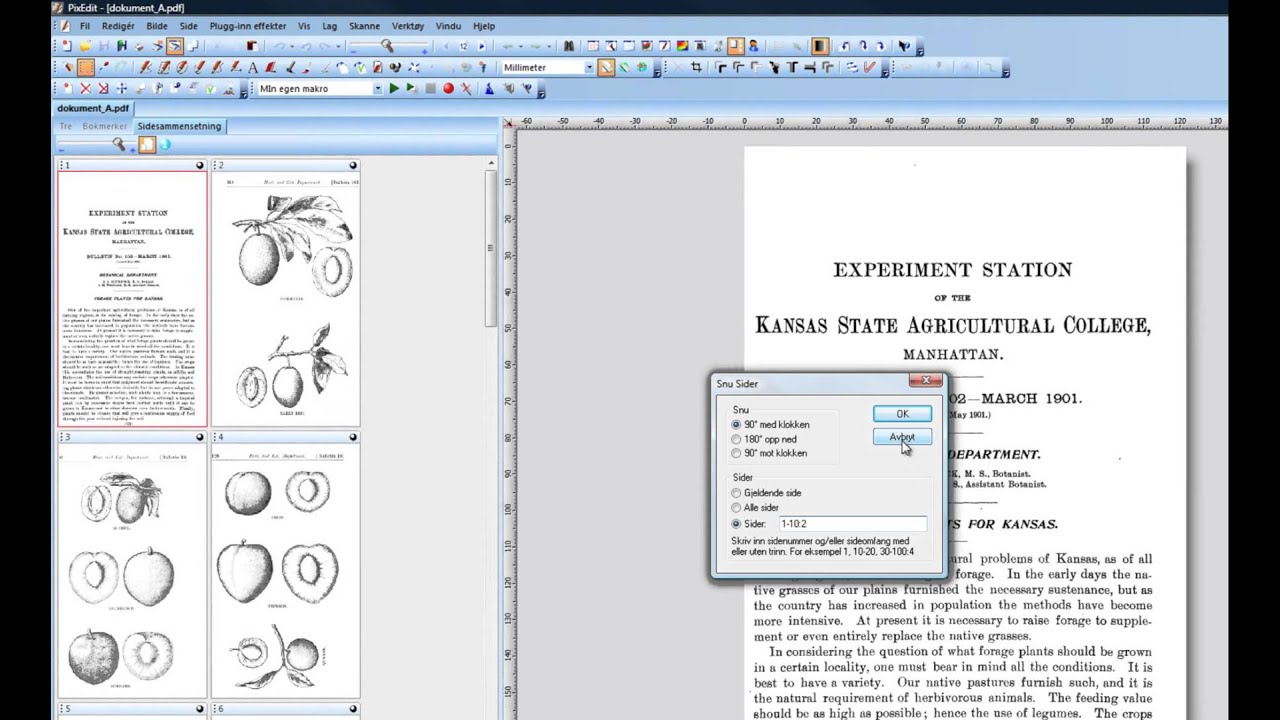Open the Plugg-inn effekter menu
This screenshot has width=1280, height=720.
point(247,26)
